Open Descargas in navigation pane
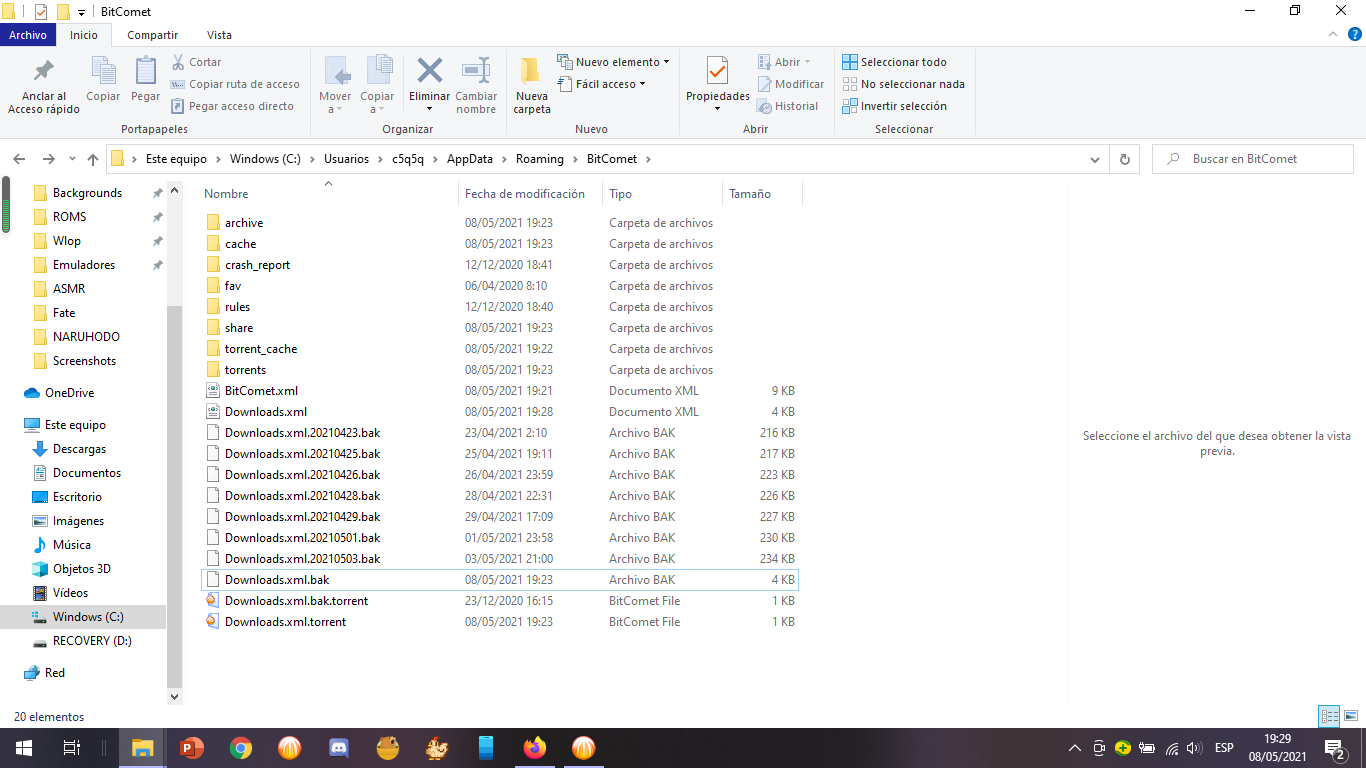The image size is (1366, 768). point(79,449)
